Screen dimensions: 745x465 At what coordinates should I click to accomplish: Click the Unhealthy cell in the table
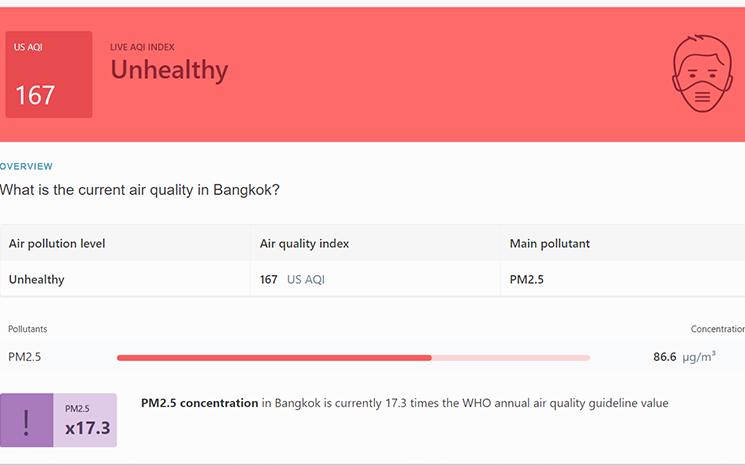point(37,280)
